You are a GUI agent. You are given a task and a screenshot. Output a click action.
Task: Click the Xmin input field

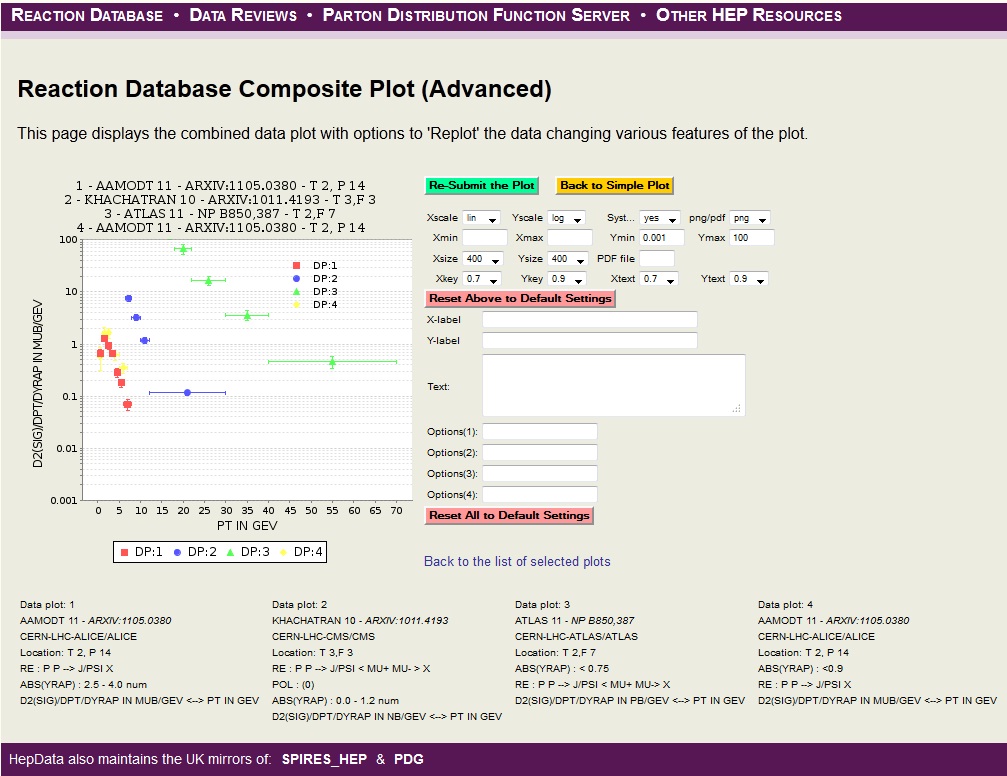485,238
